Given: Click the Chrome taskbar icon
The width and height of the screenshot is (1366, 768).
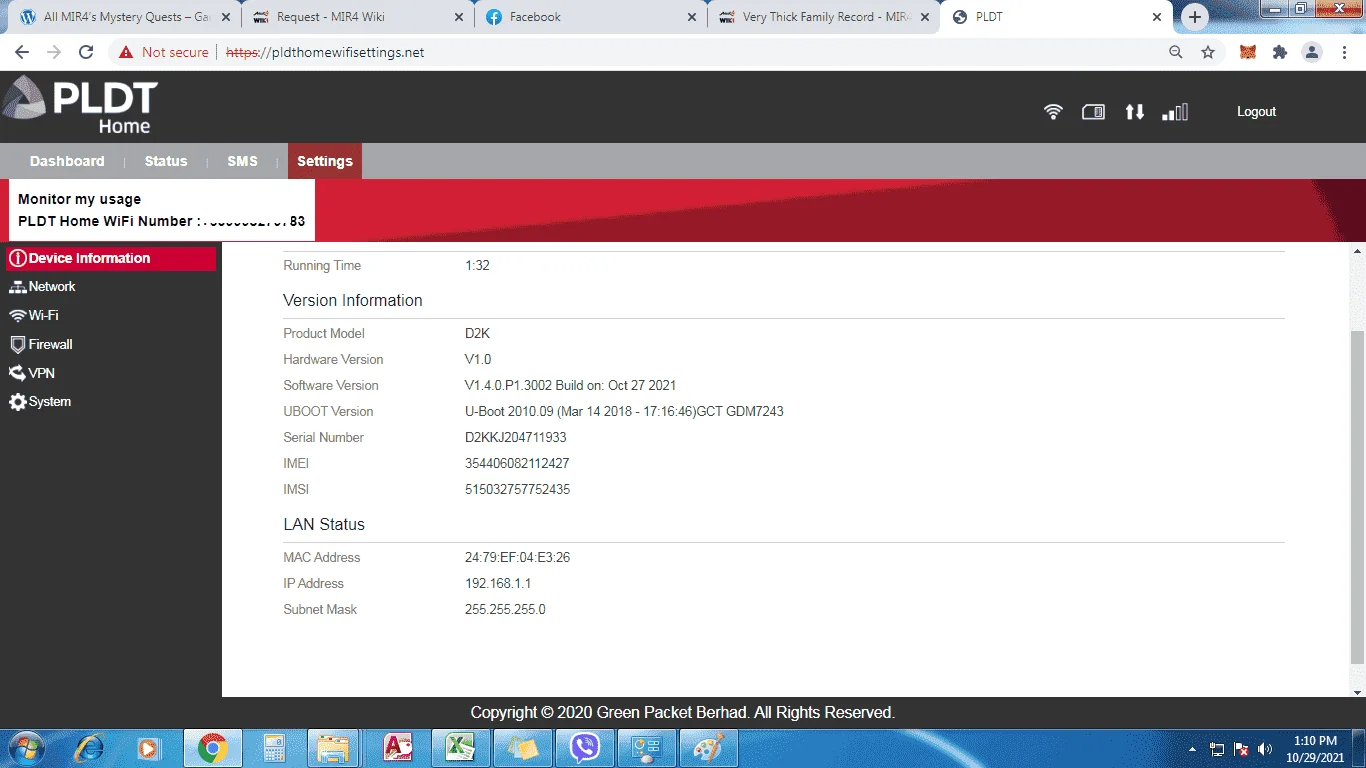Looking at the screenshot, I should [x=212, y=748].
